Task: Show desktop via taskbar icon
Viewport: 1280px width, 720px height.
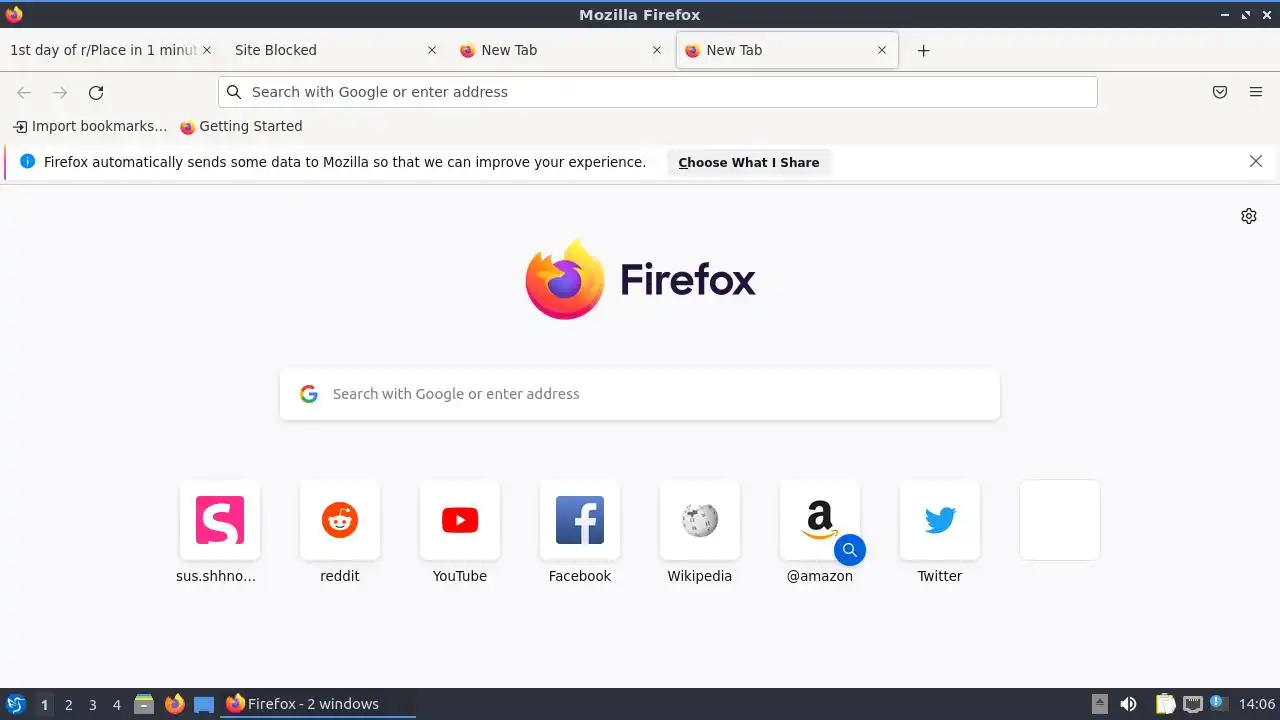Action: point(204,704)
